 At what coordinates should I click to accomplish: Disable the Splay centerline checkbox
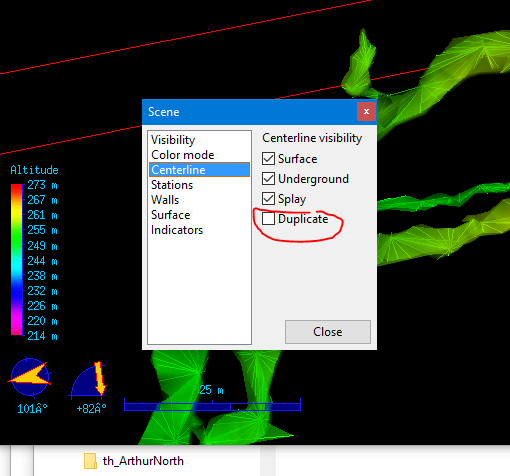click(x=268, y=199)
